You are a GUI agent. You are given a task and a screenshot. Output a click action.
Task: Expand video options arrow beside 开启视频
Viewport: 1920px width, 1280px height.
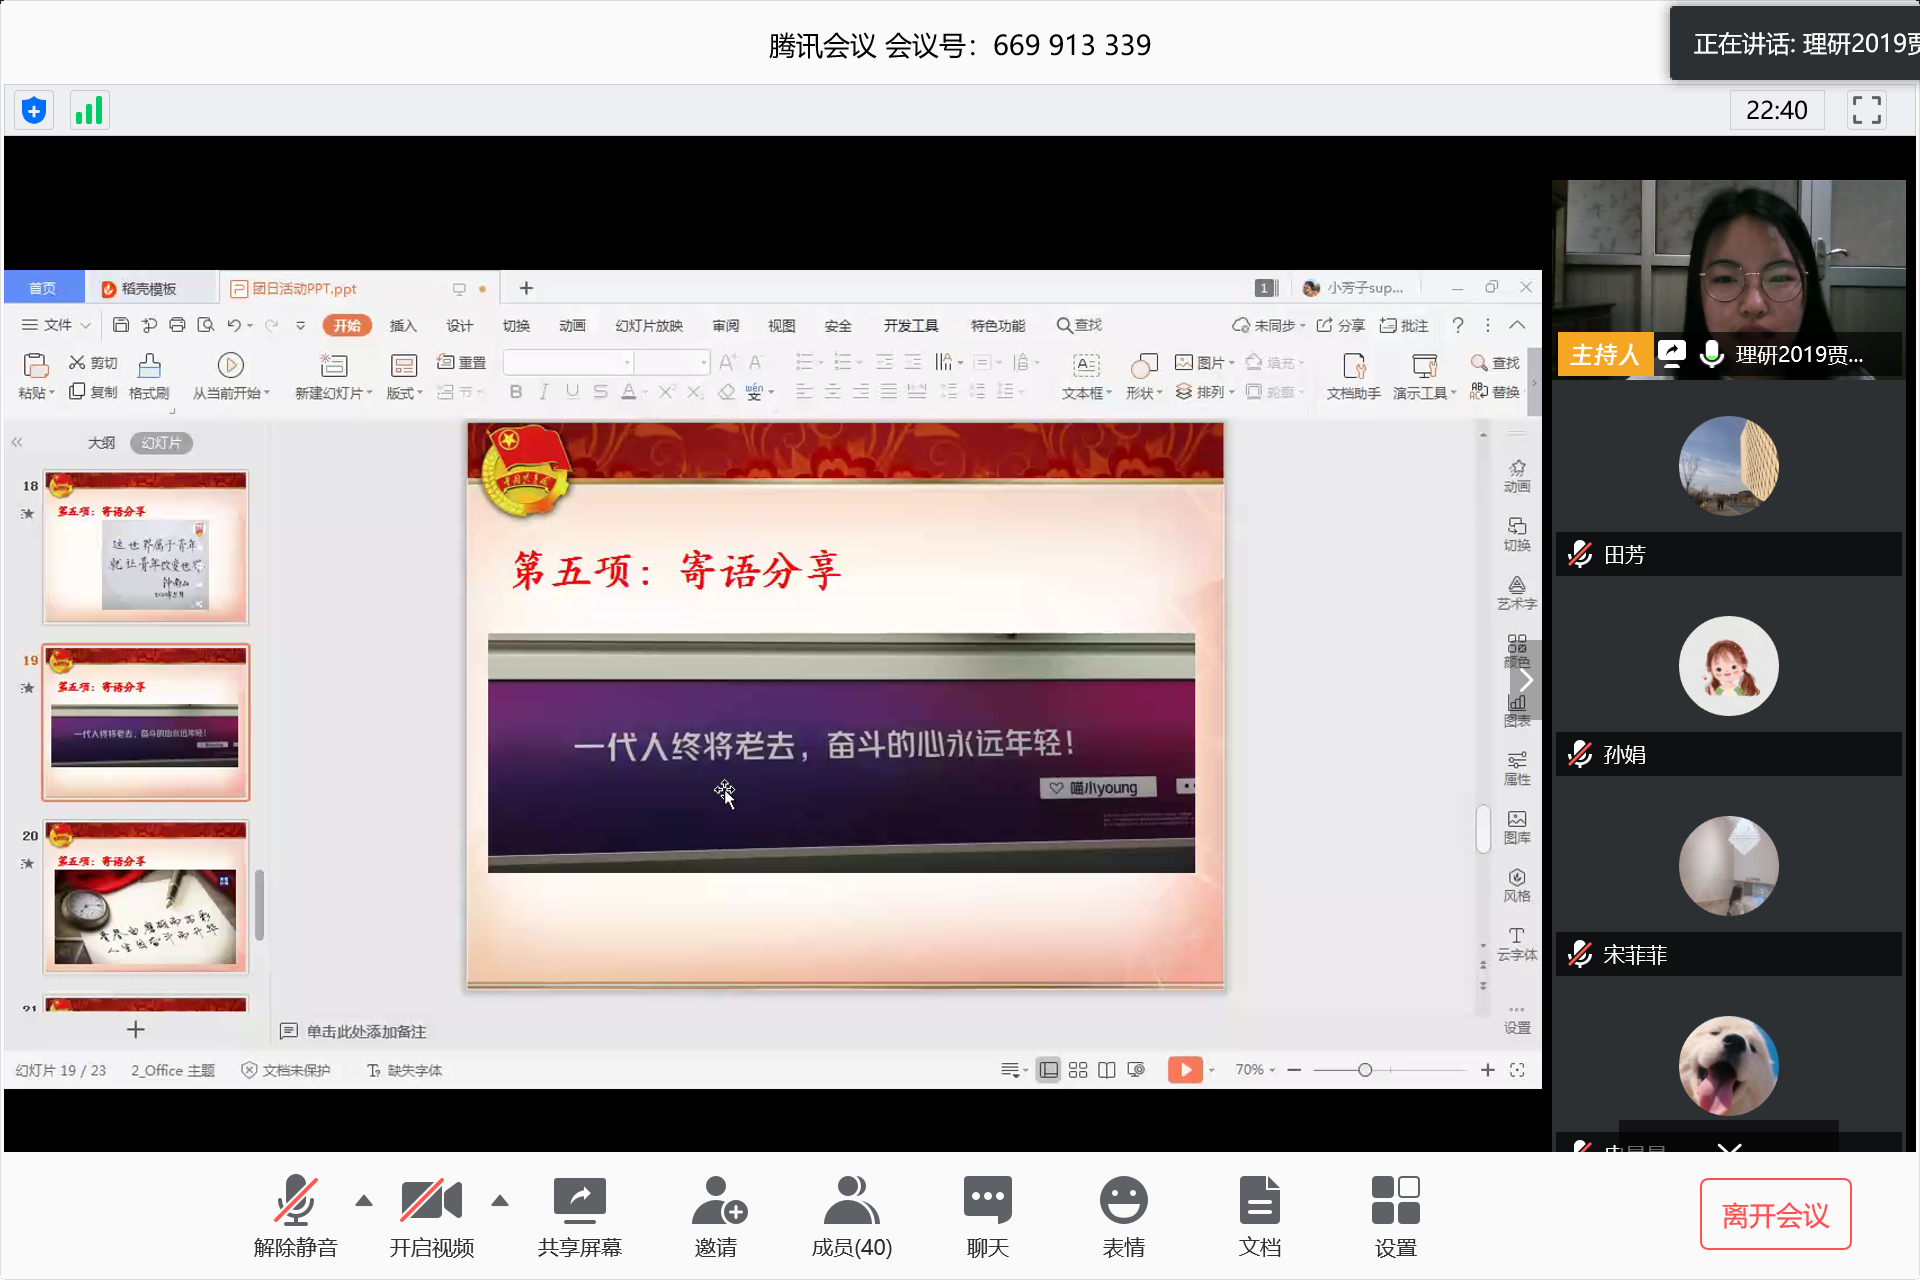pos(500,1200)
